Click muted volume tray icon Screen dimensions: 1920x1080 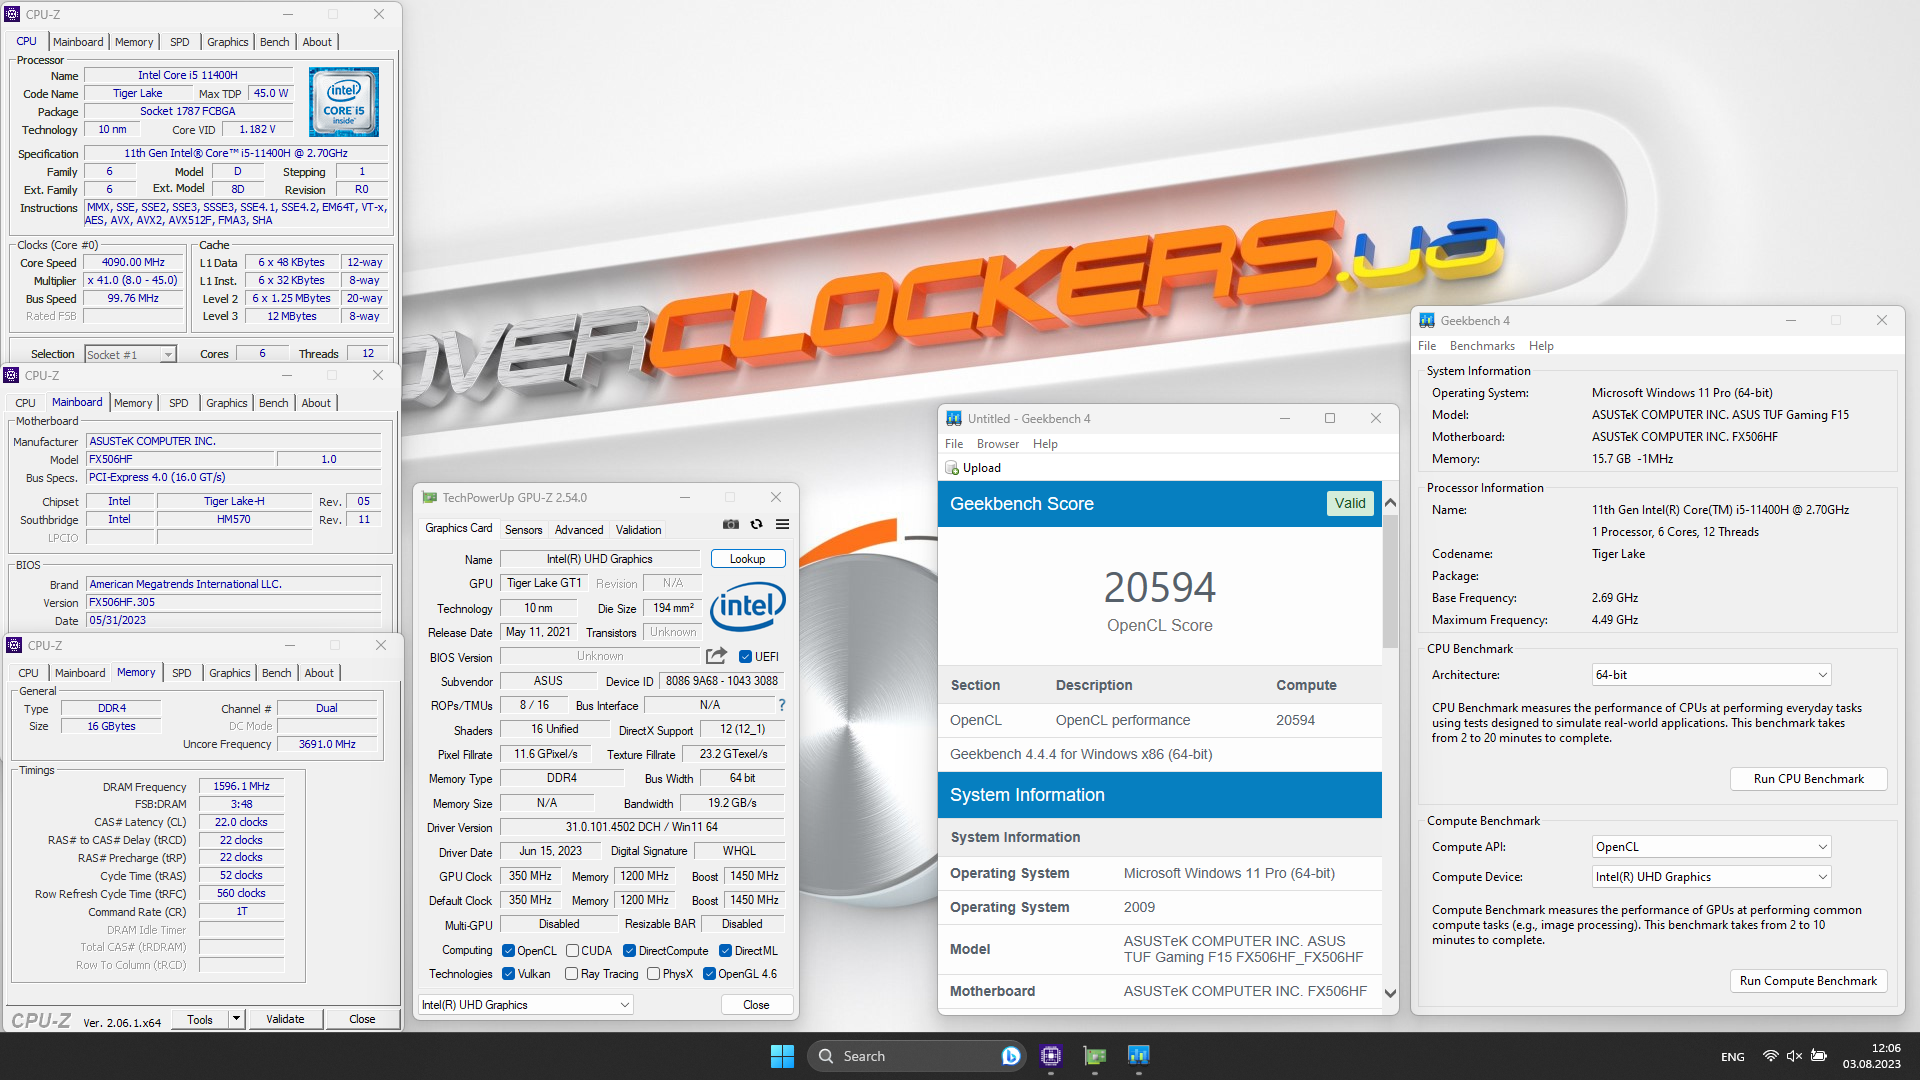tap(1794, 1056)
